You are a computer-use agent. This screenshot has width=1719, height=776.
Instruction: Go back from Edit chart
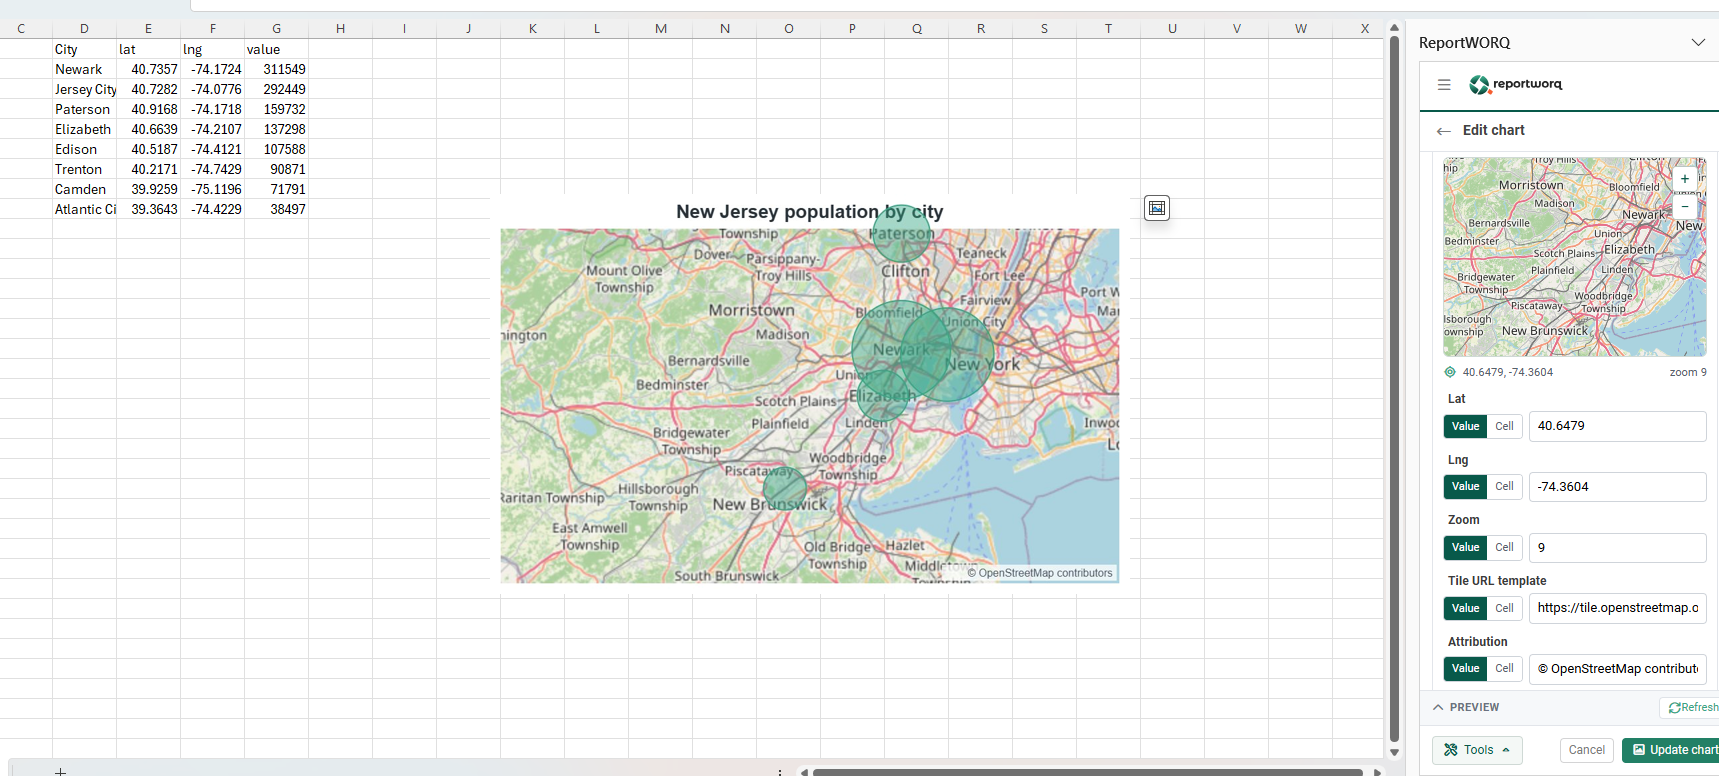coord(1443,131)
